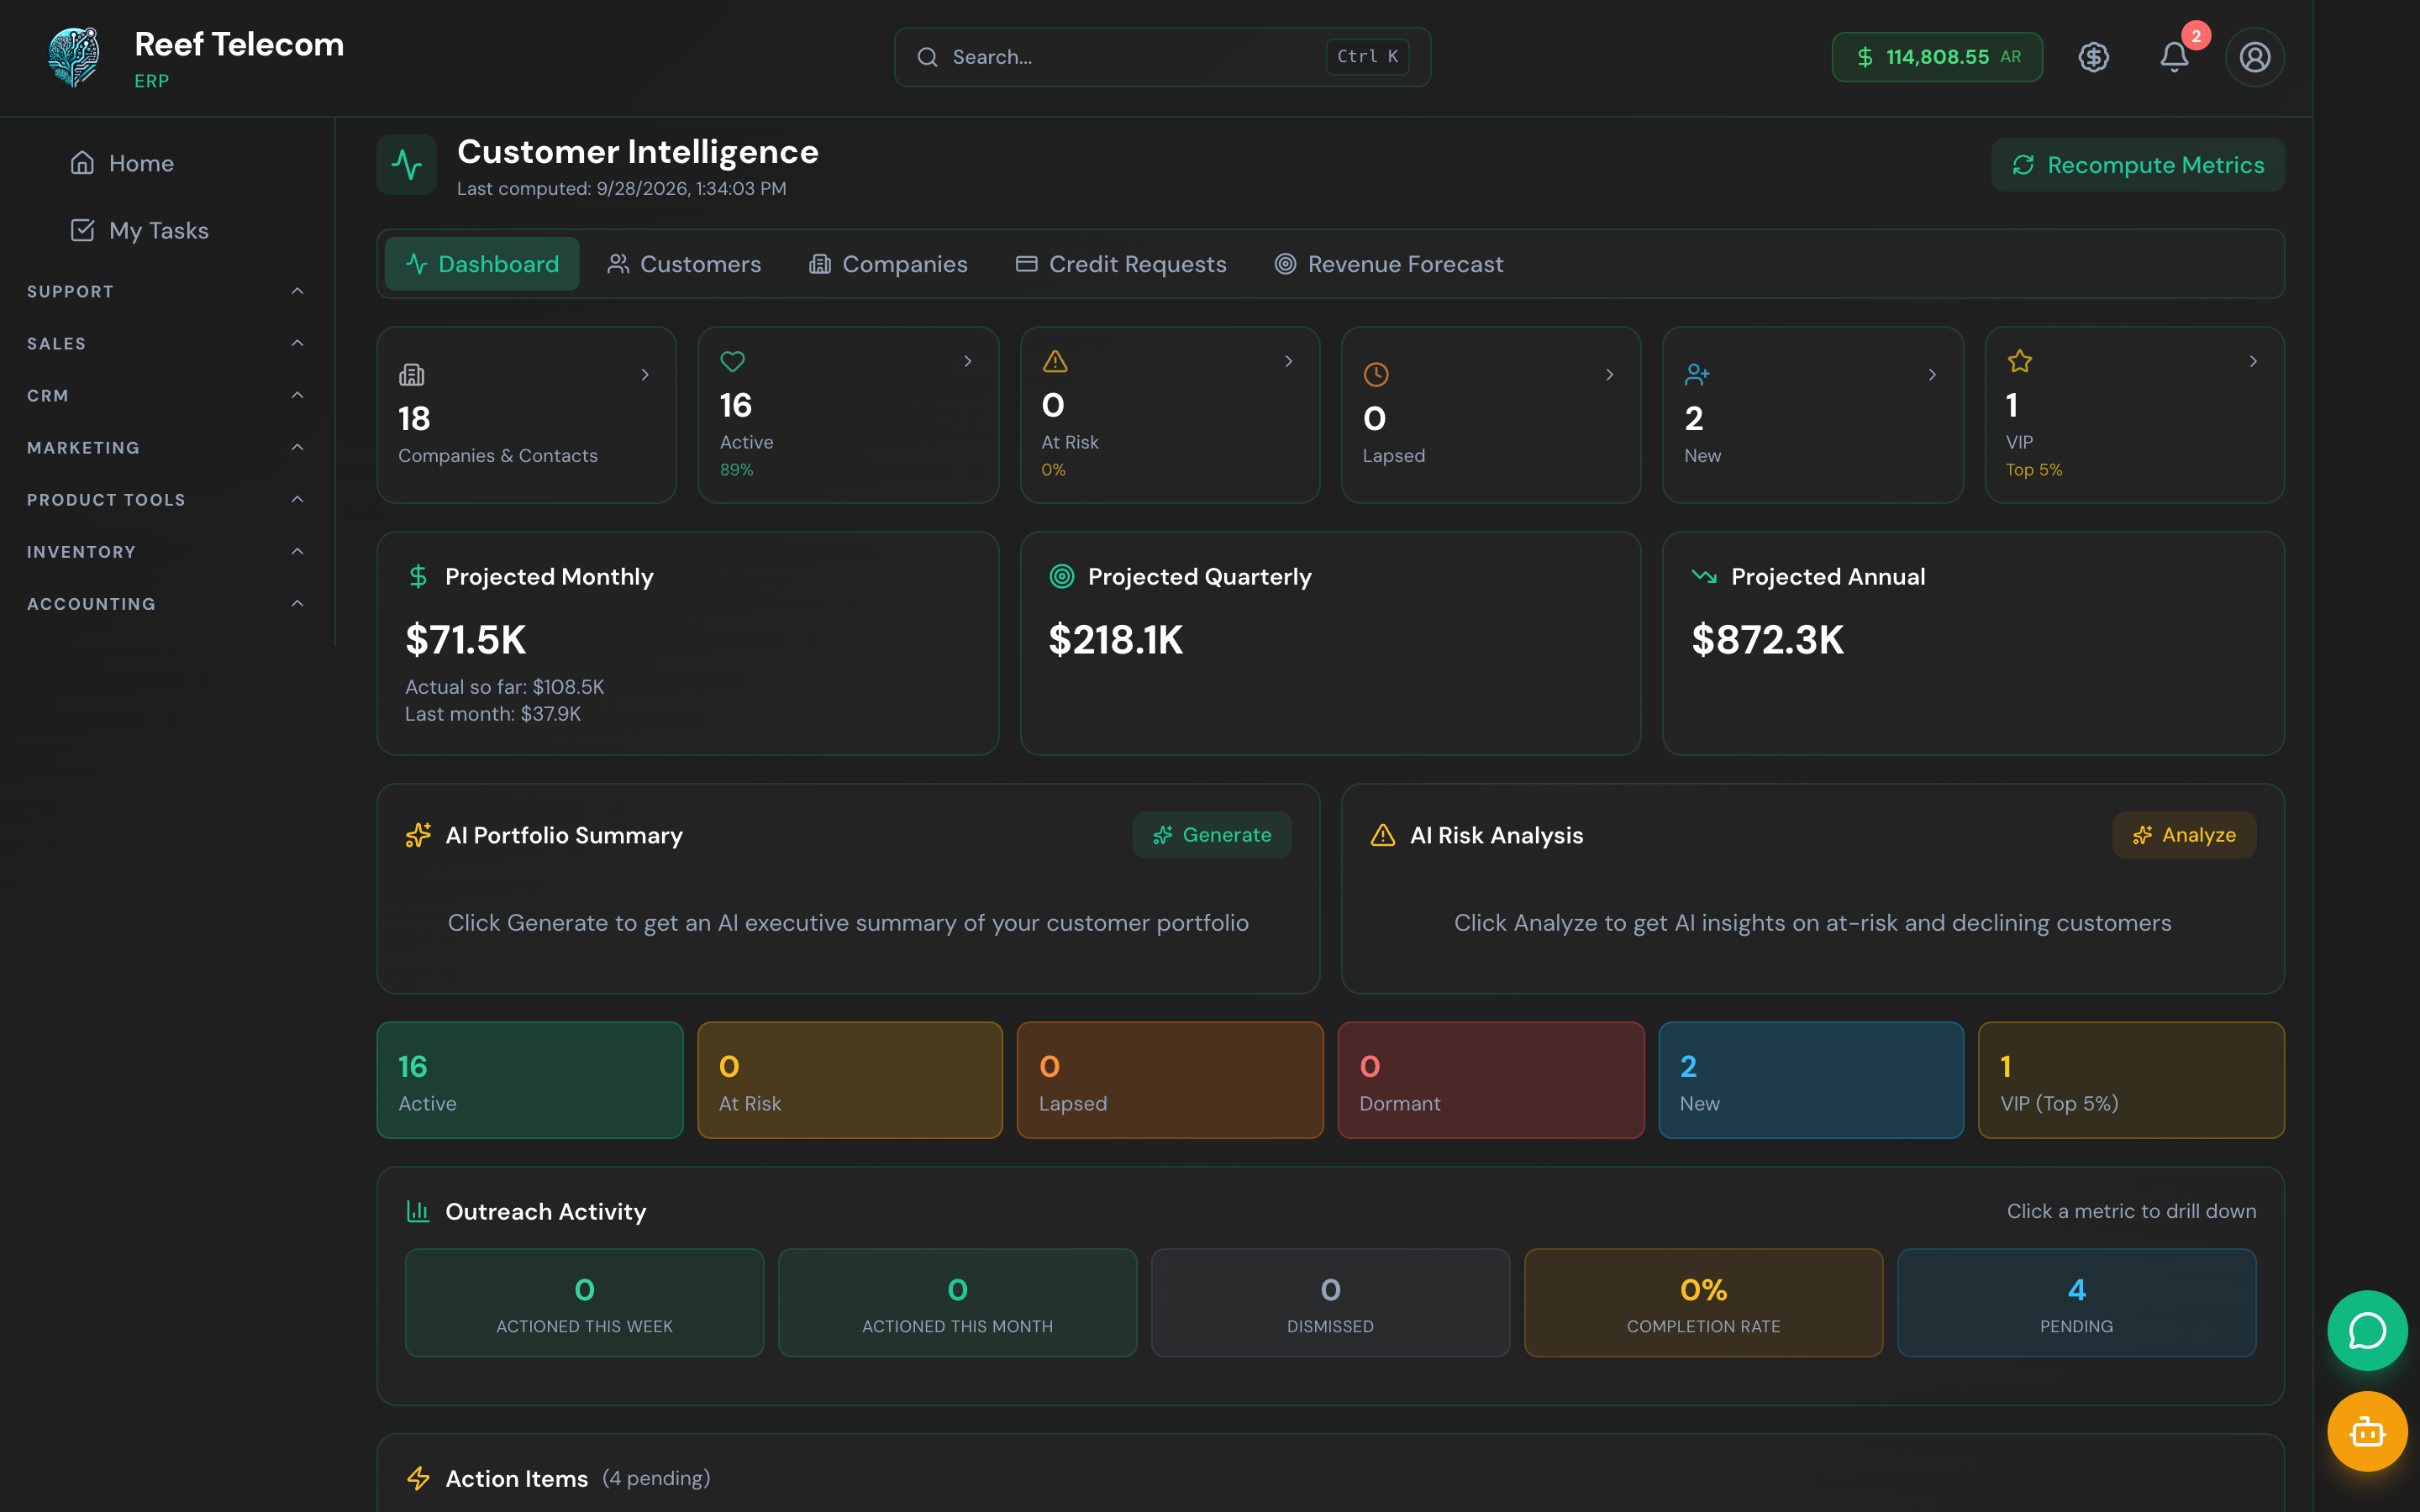The height and width of the screenshot is (1512, 2420).
Task: Click Generate for AI Portfolio Summary
Action: point(1212,835)
